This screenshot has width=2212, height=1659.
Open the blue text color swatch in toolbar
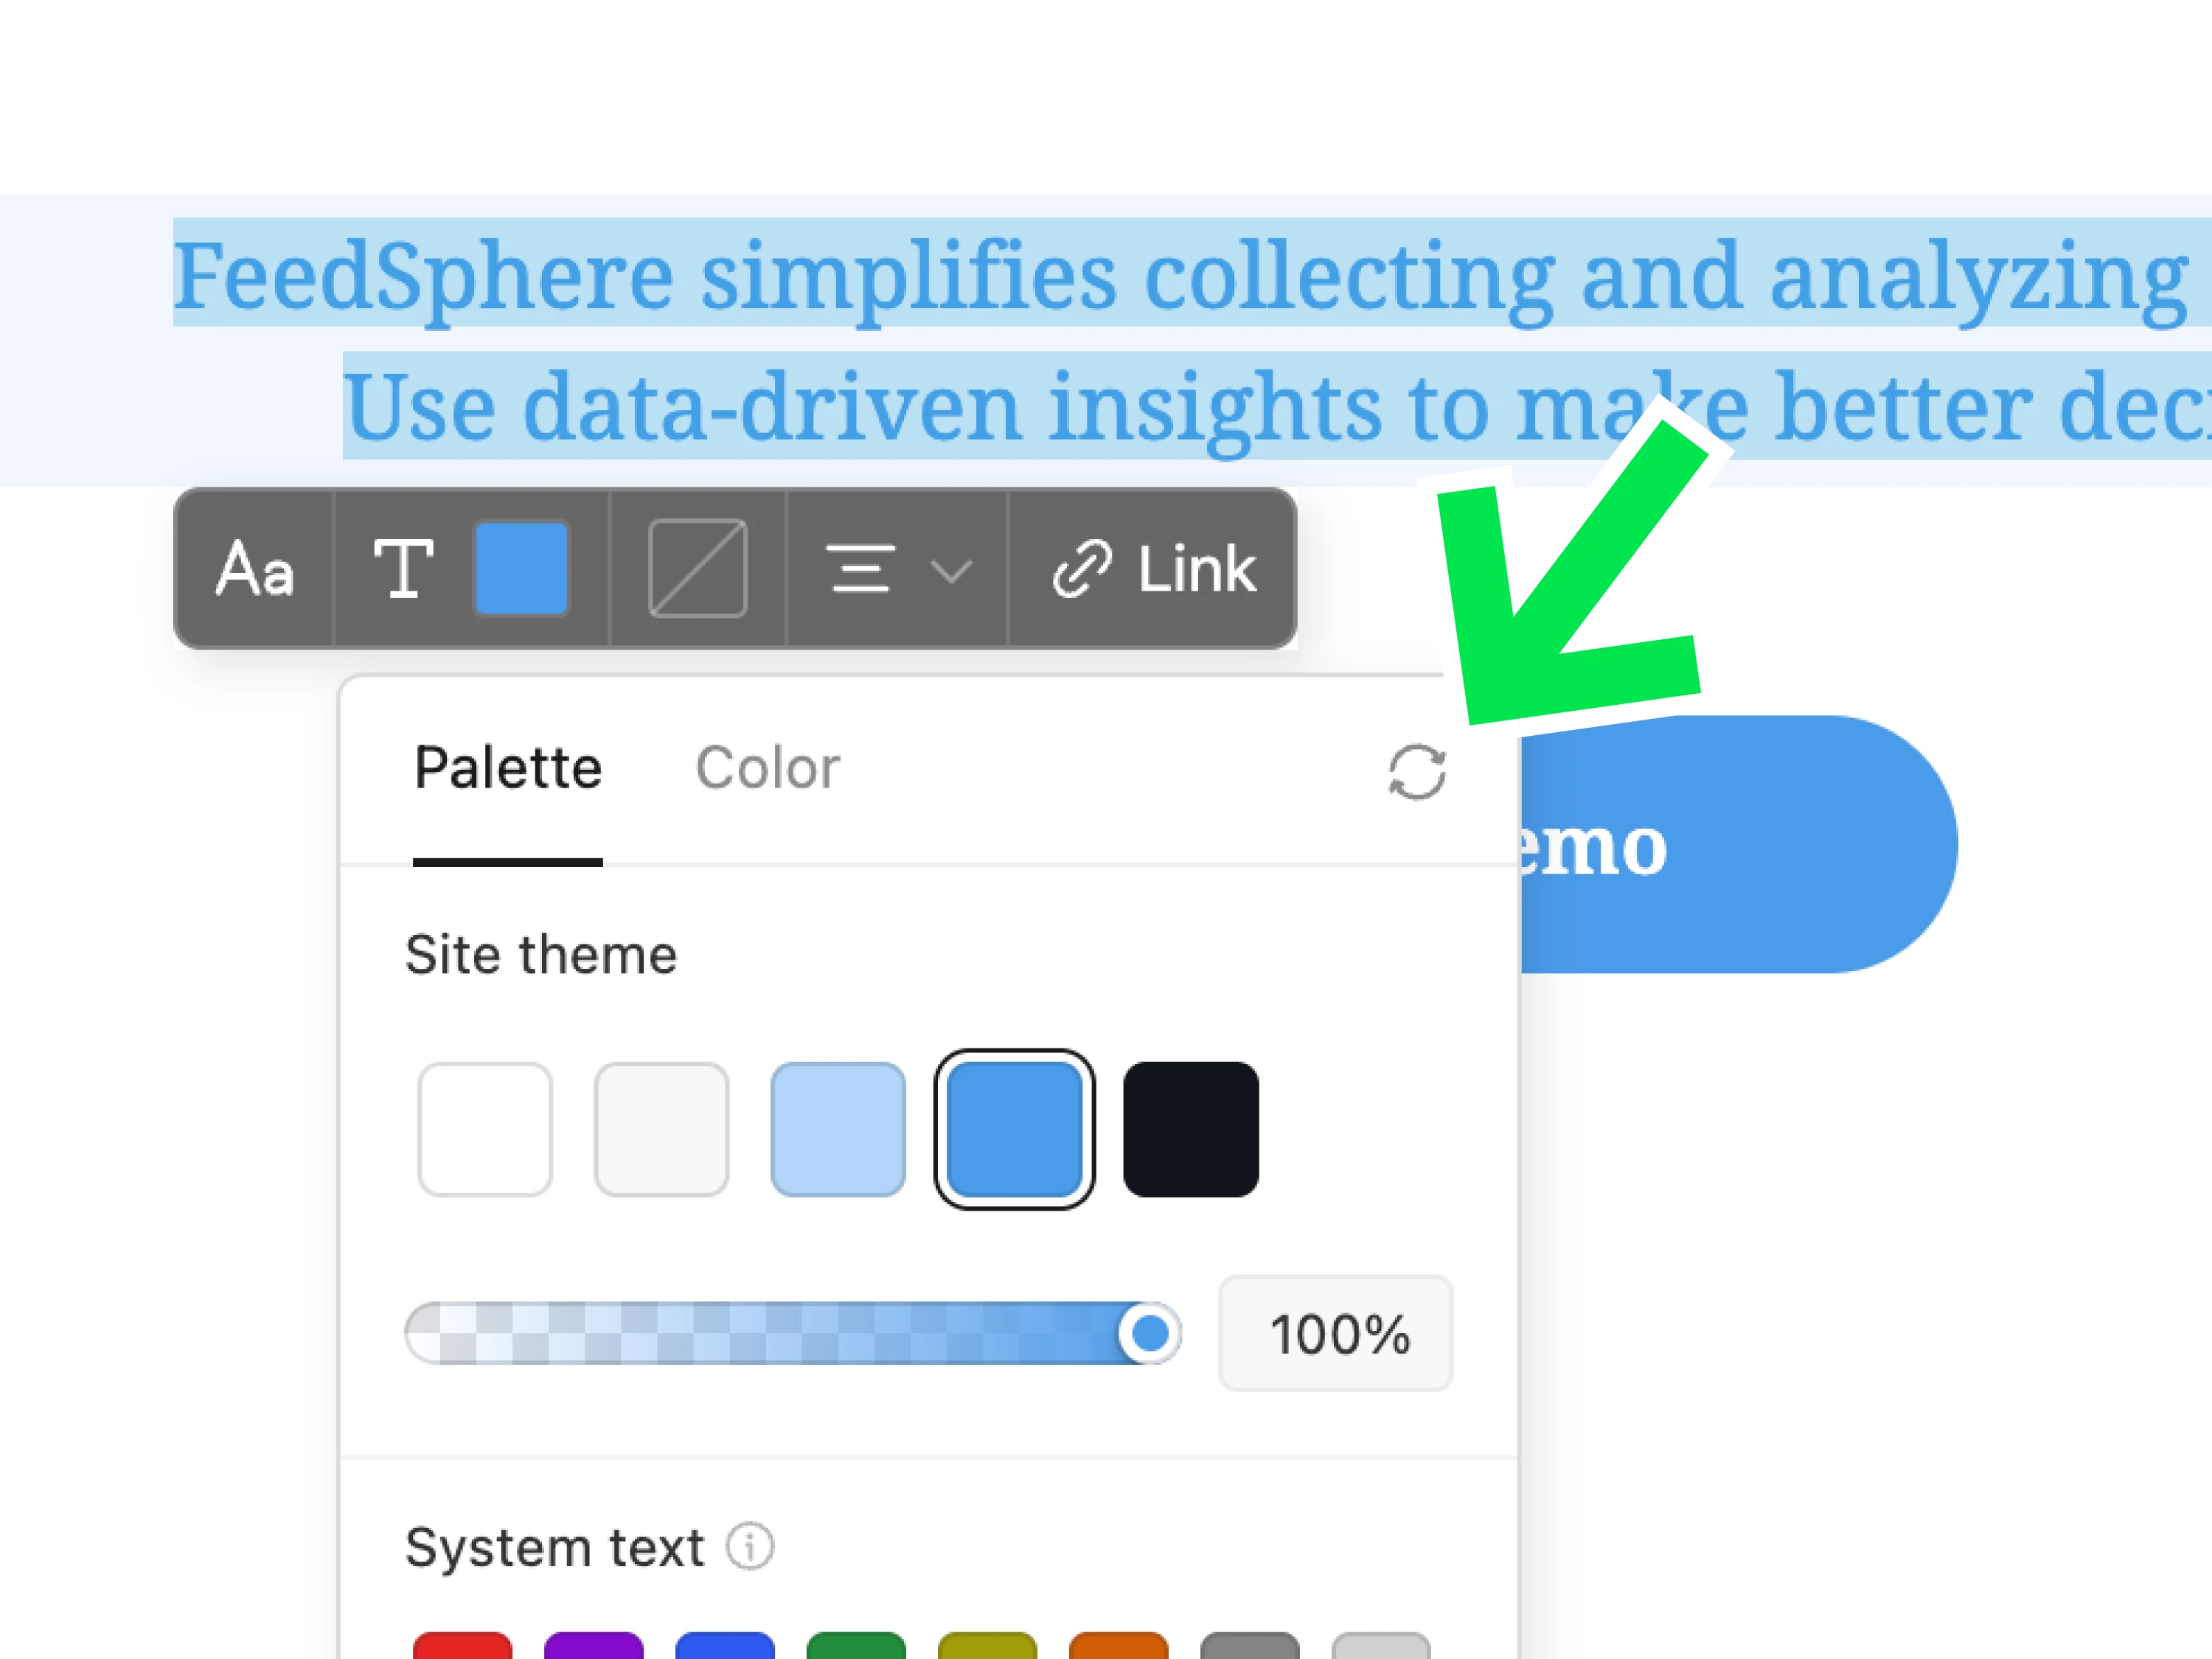click(521, 569)
